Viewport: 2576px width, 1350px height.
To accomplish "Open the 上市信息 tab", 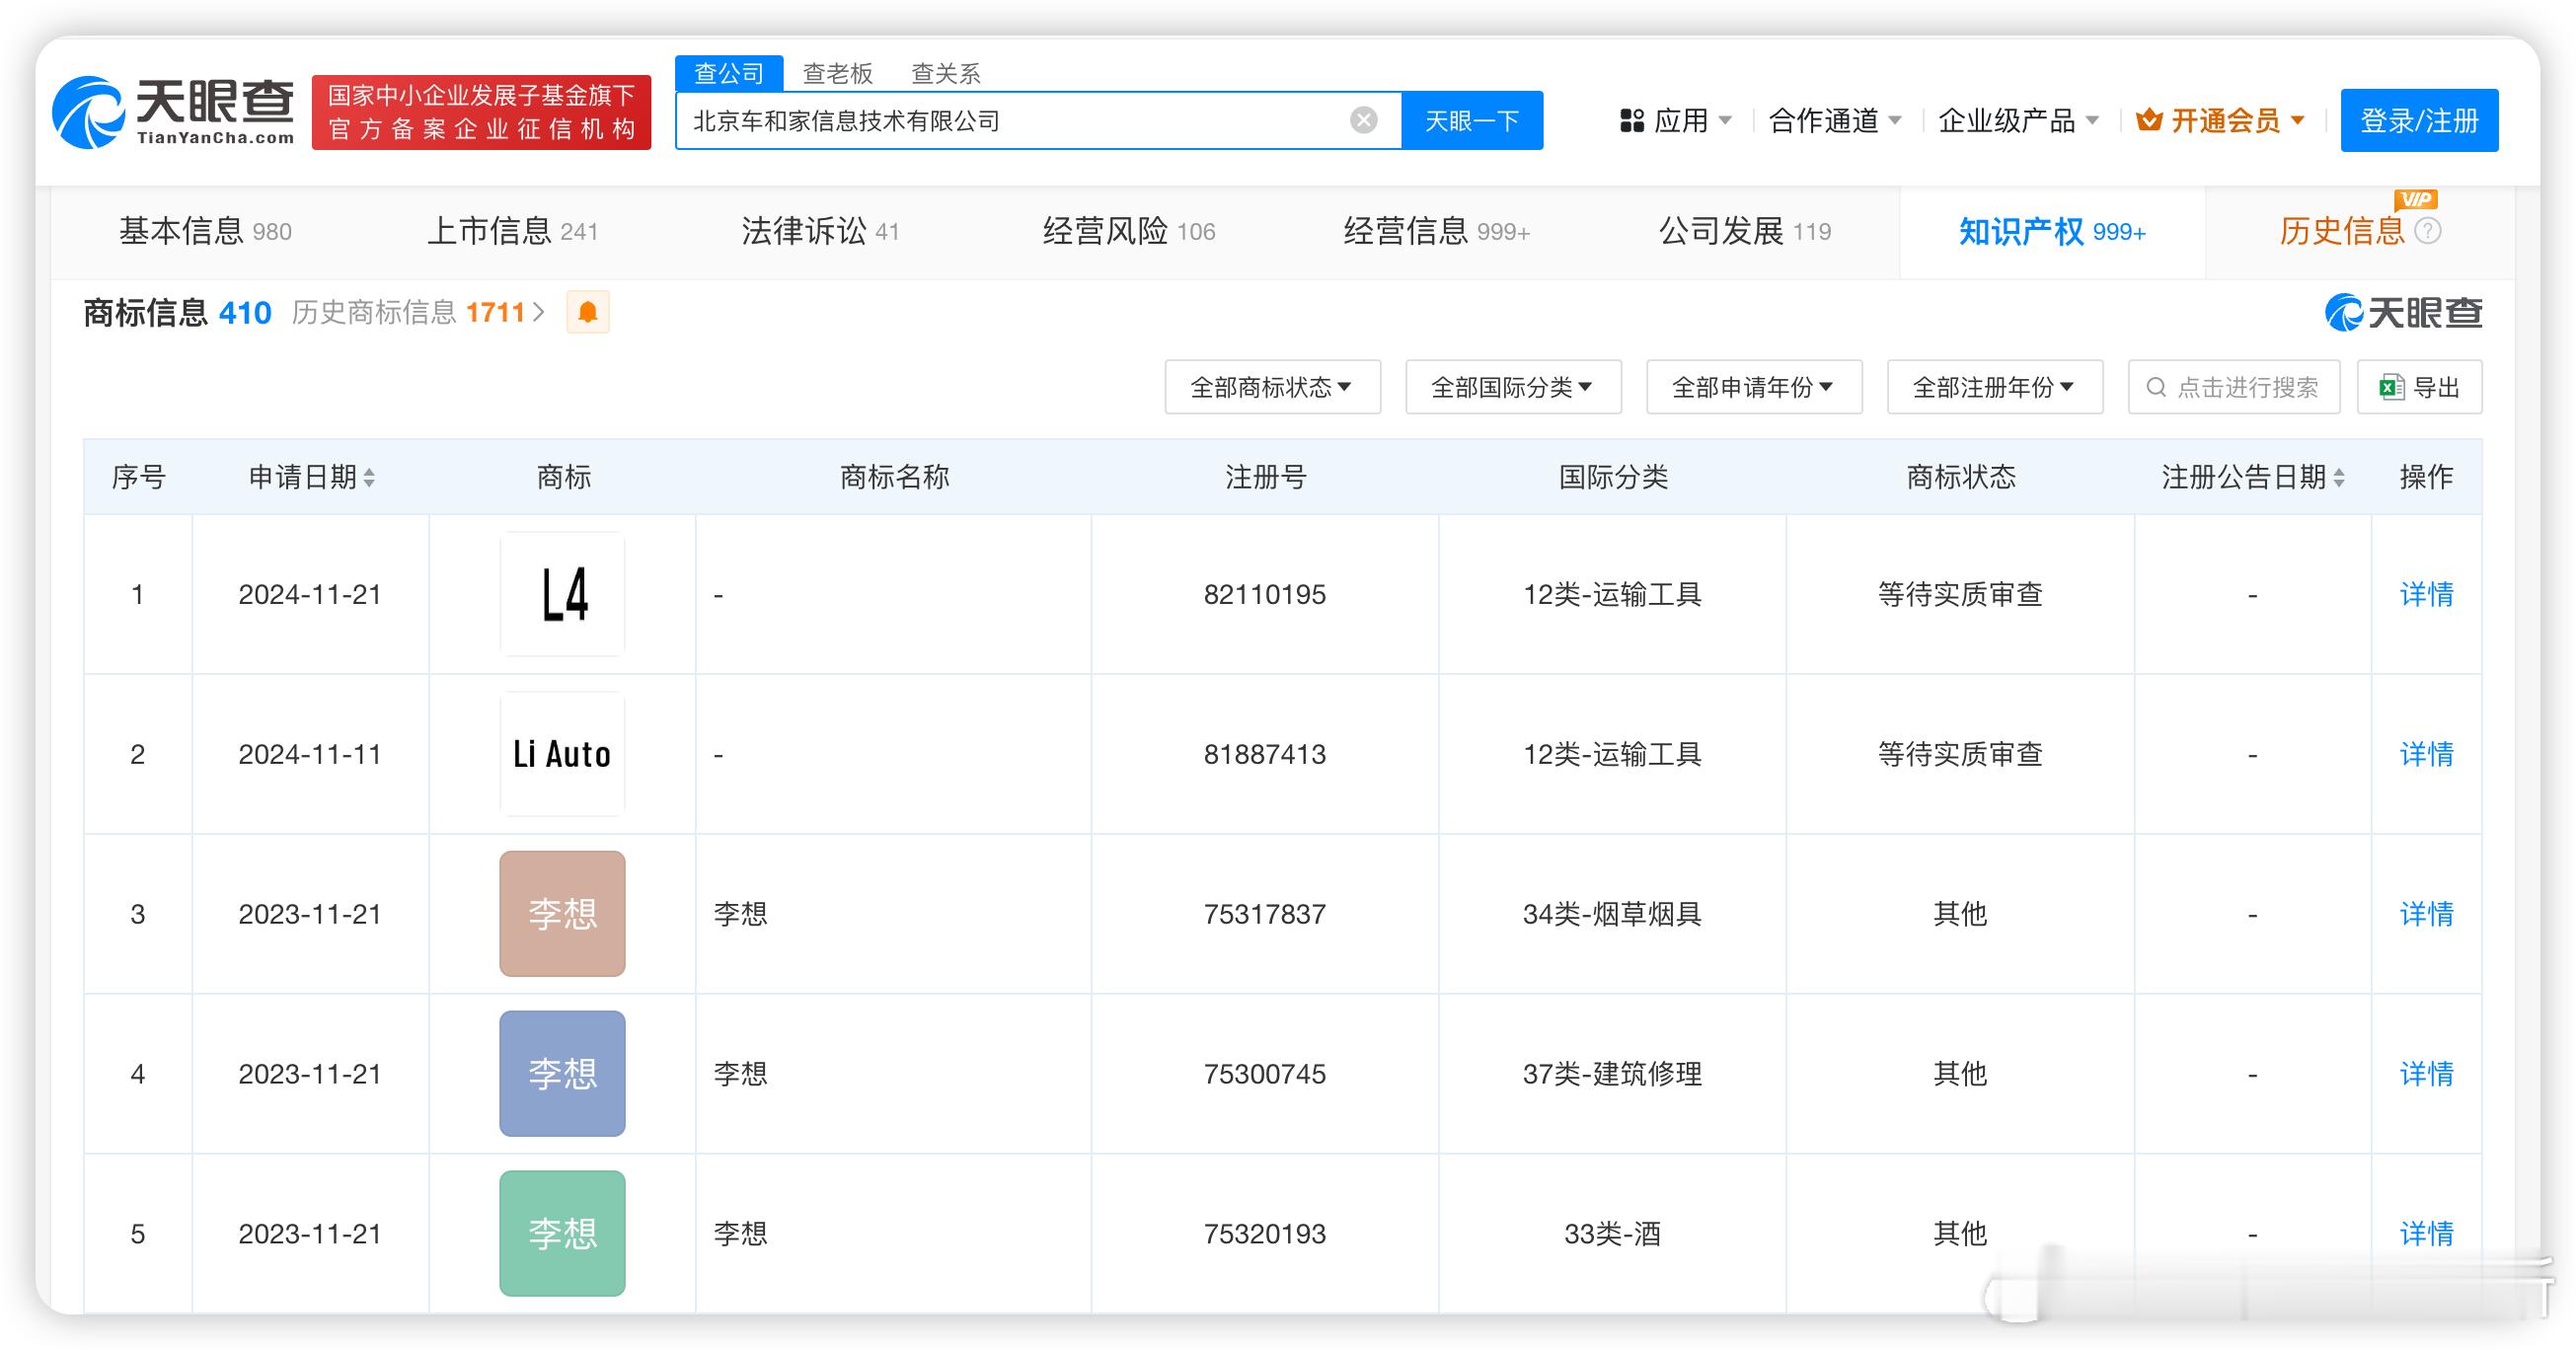I will click(513, 231).
